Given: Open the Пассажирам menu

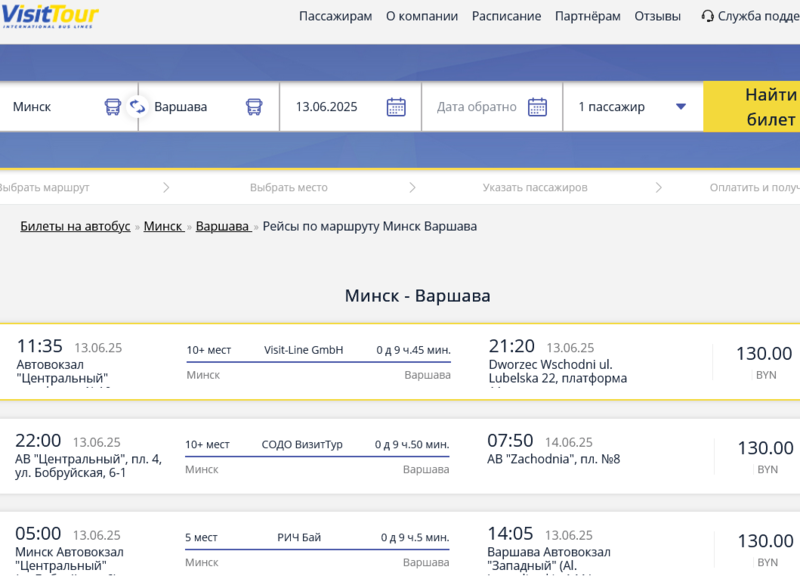Looking at the screenshot, I should [x=335, y=16].
